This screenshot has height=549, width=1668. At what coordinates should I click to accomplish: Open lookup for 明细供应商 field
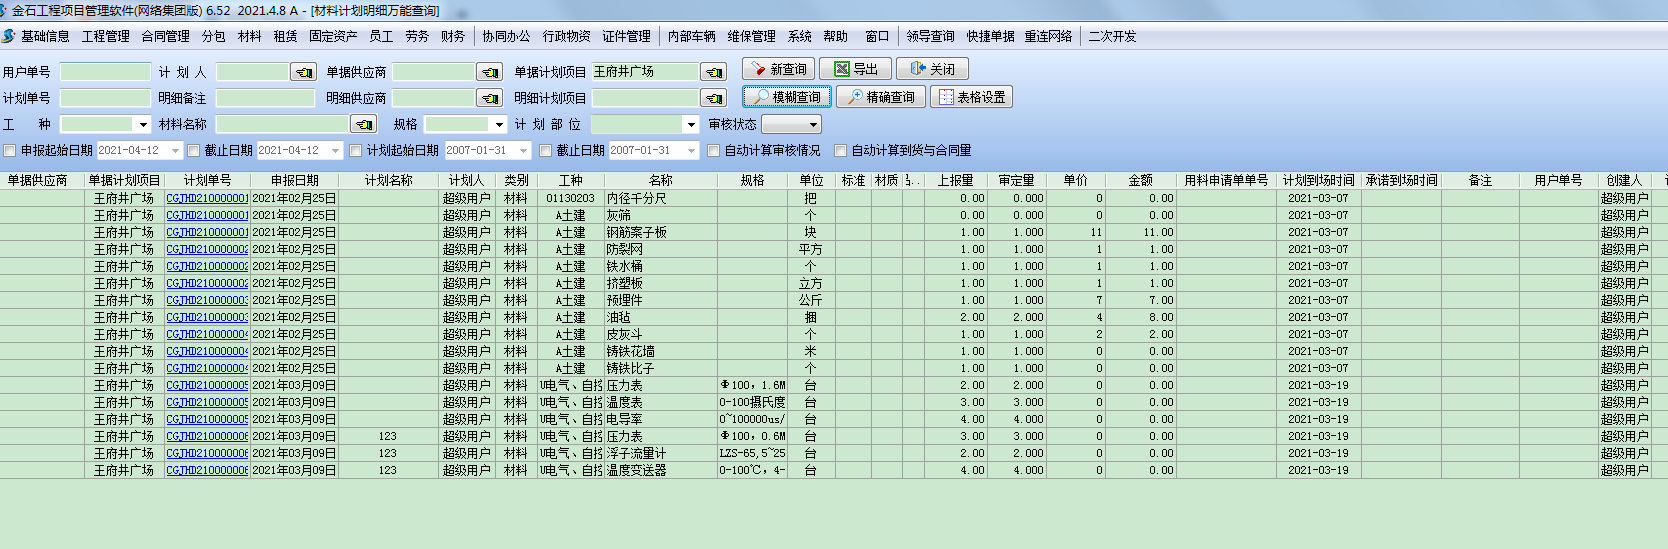click(489, 98)
